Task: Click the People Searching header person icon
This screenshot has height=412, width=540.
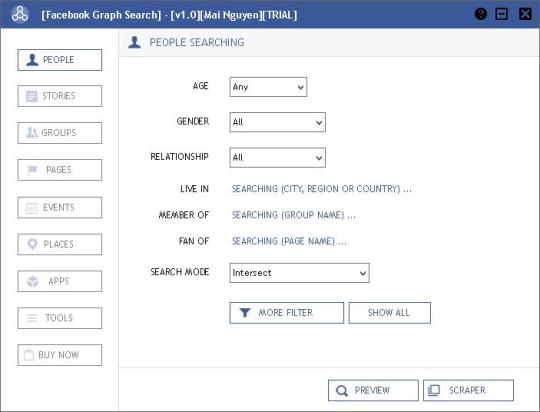Action: click(134, 42)
